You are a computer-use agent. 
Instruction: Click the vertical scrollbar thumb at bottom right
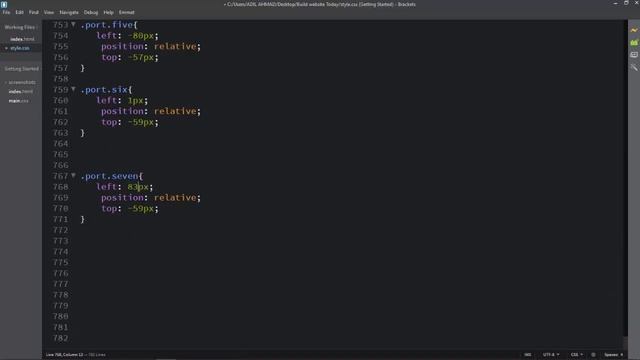625,342
